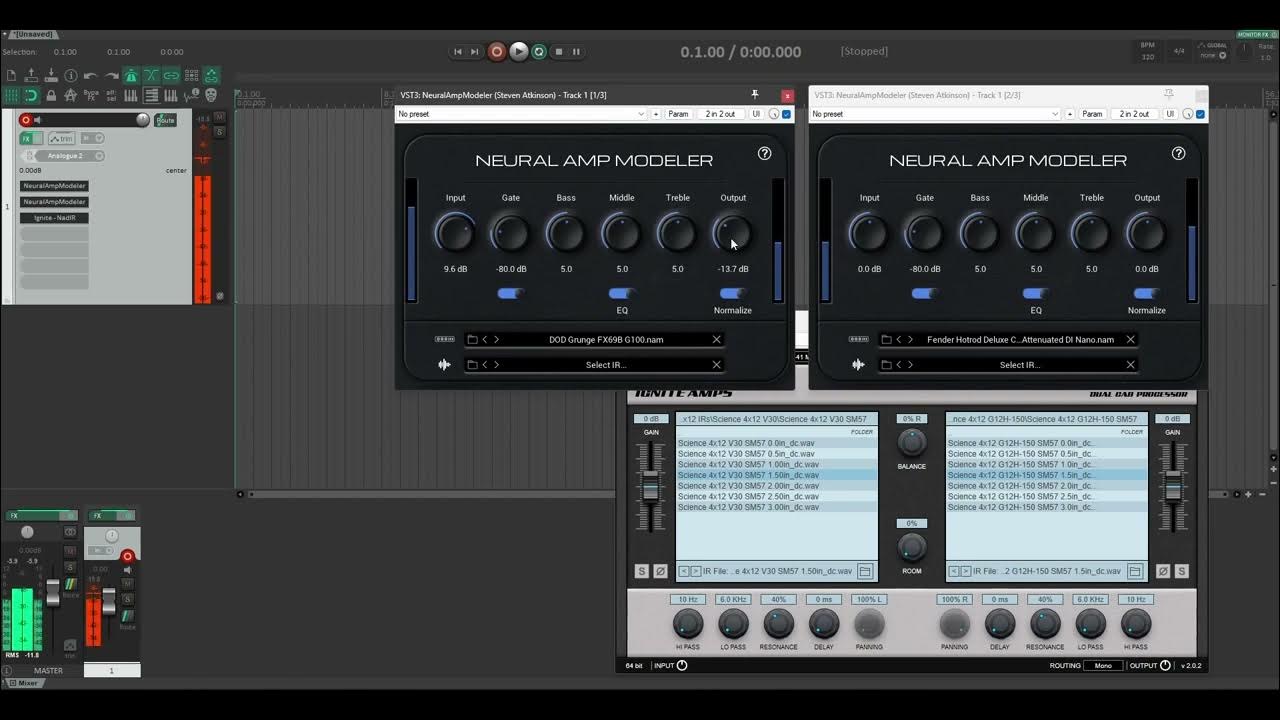Open preset dropdown in NAM Track 1 [2/3]
Image resolution: width=1280 pixels, height=720 pixels.
[935, 114]
